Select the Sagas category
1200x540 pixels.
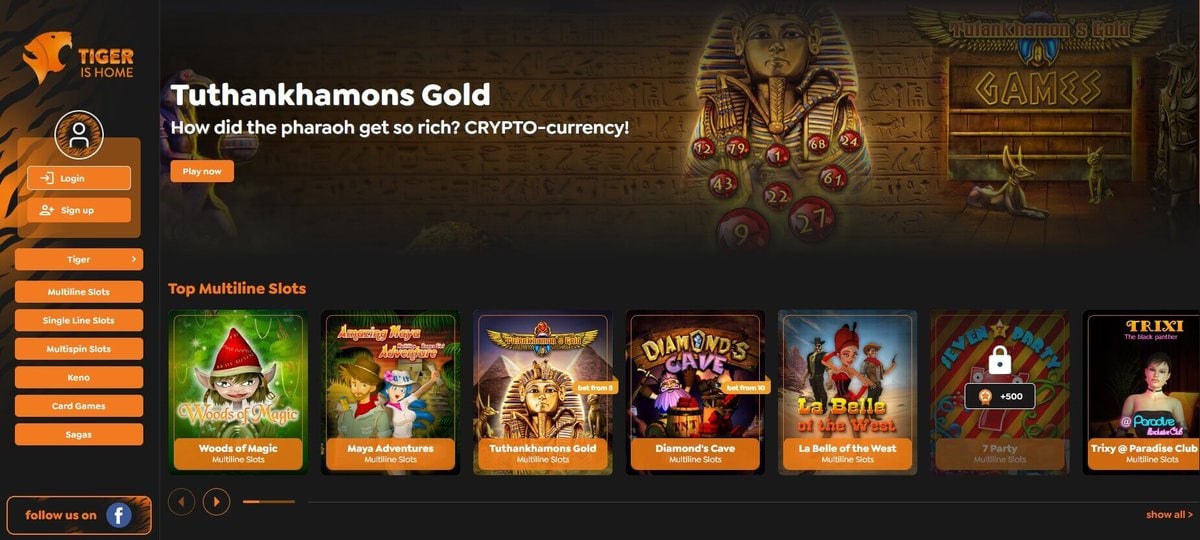click(x=79, y=434)
